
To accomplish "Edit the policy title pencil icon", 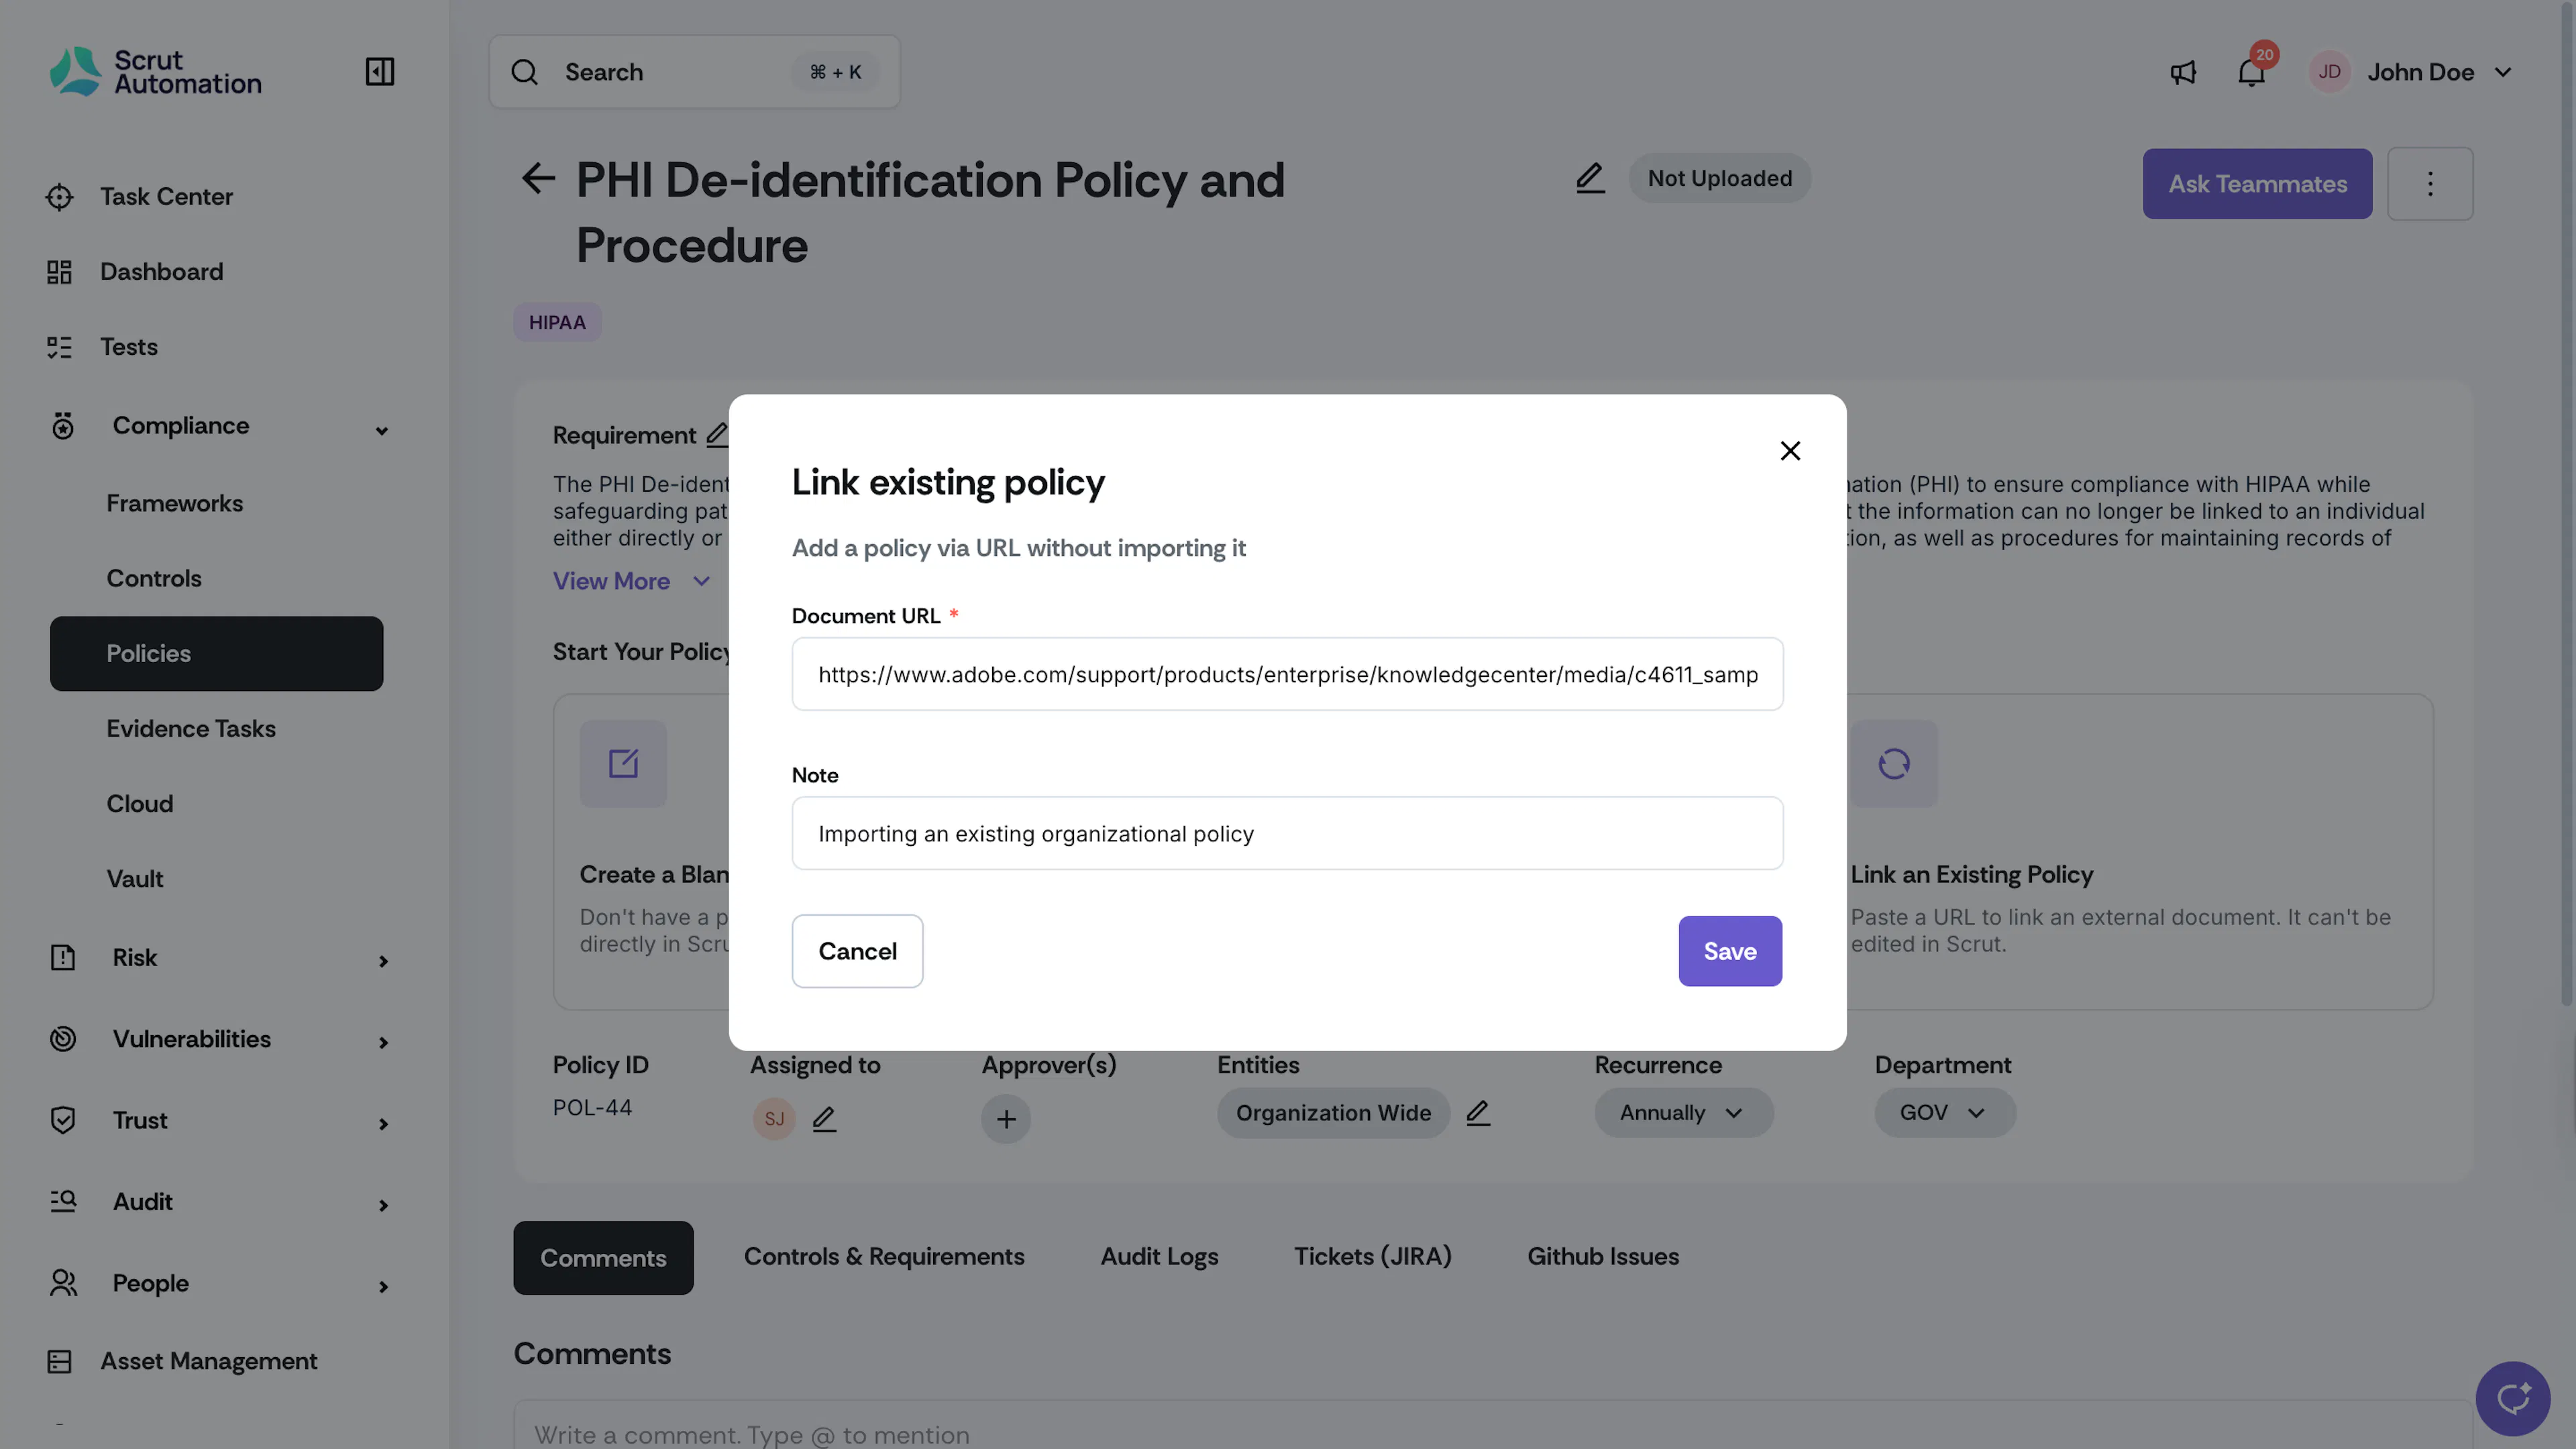I will tap(1590, 178).
